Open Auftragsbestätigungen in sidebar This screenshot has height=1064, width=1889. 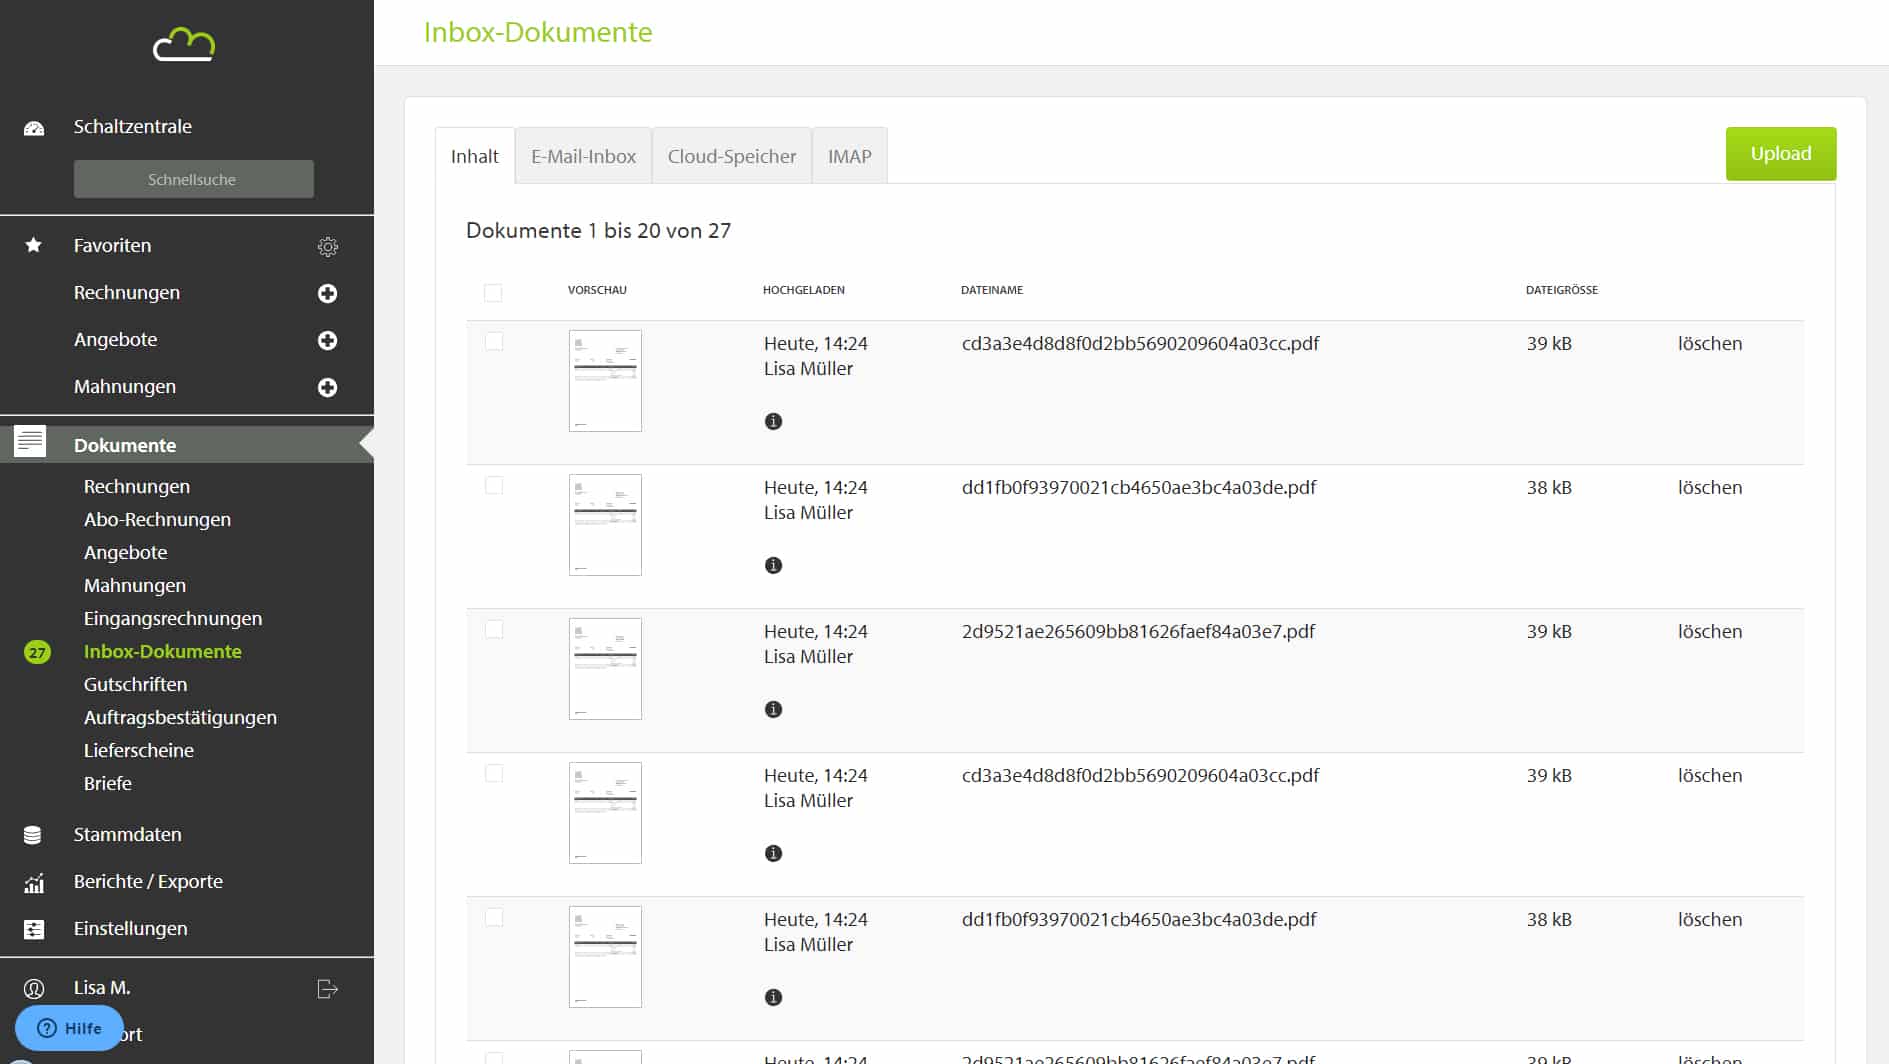pyautogui.click(x=180, y=717)
